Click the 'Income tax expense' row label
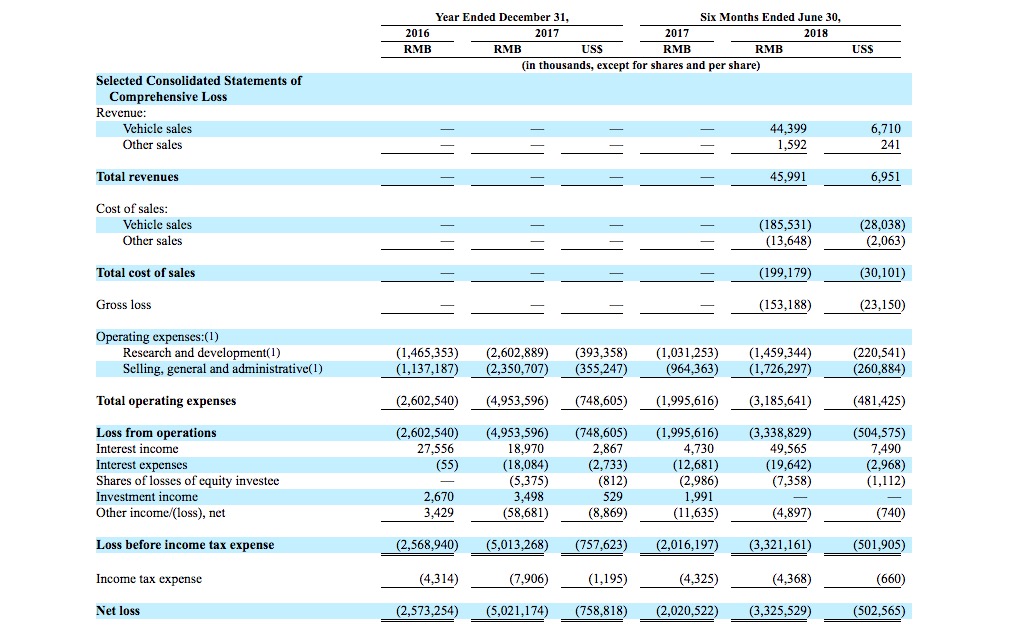 click(x=149, y=579)
